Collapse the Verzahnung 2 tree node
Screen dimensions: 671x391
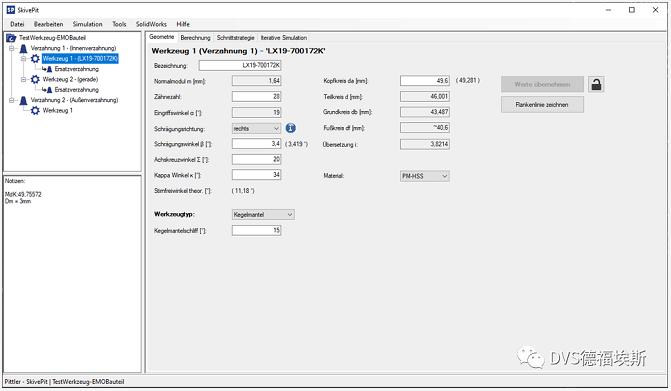pyautogui.click(x=12, y=100)
